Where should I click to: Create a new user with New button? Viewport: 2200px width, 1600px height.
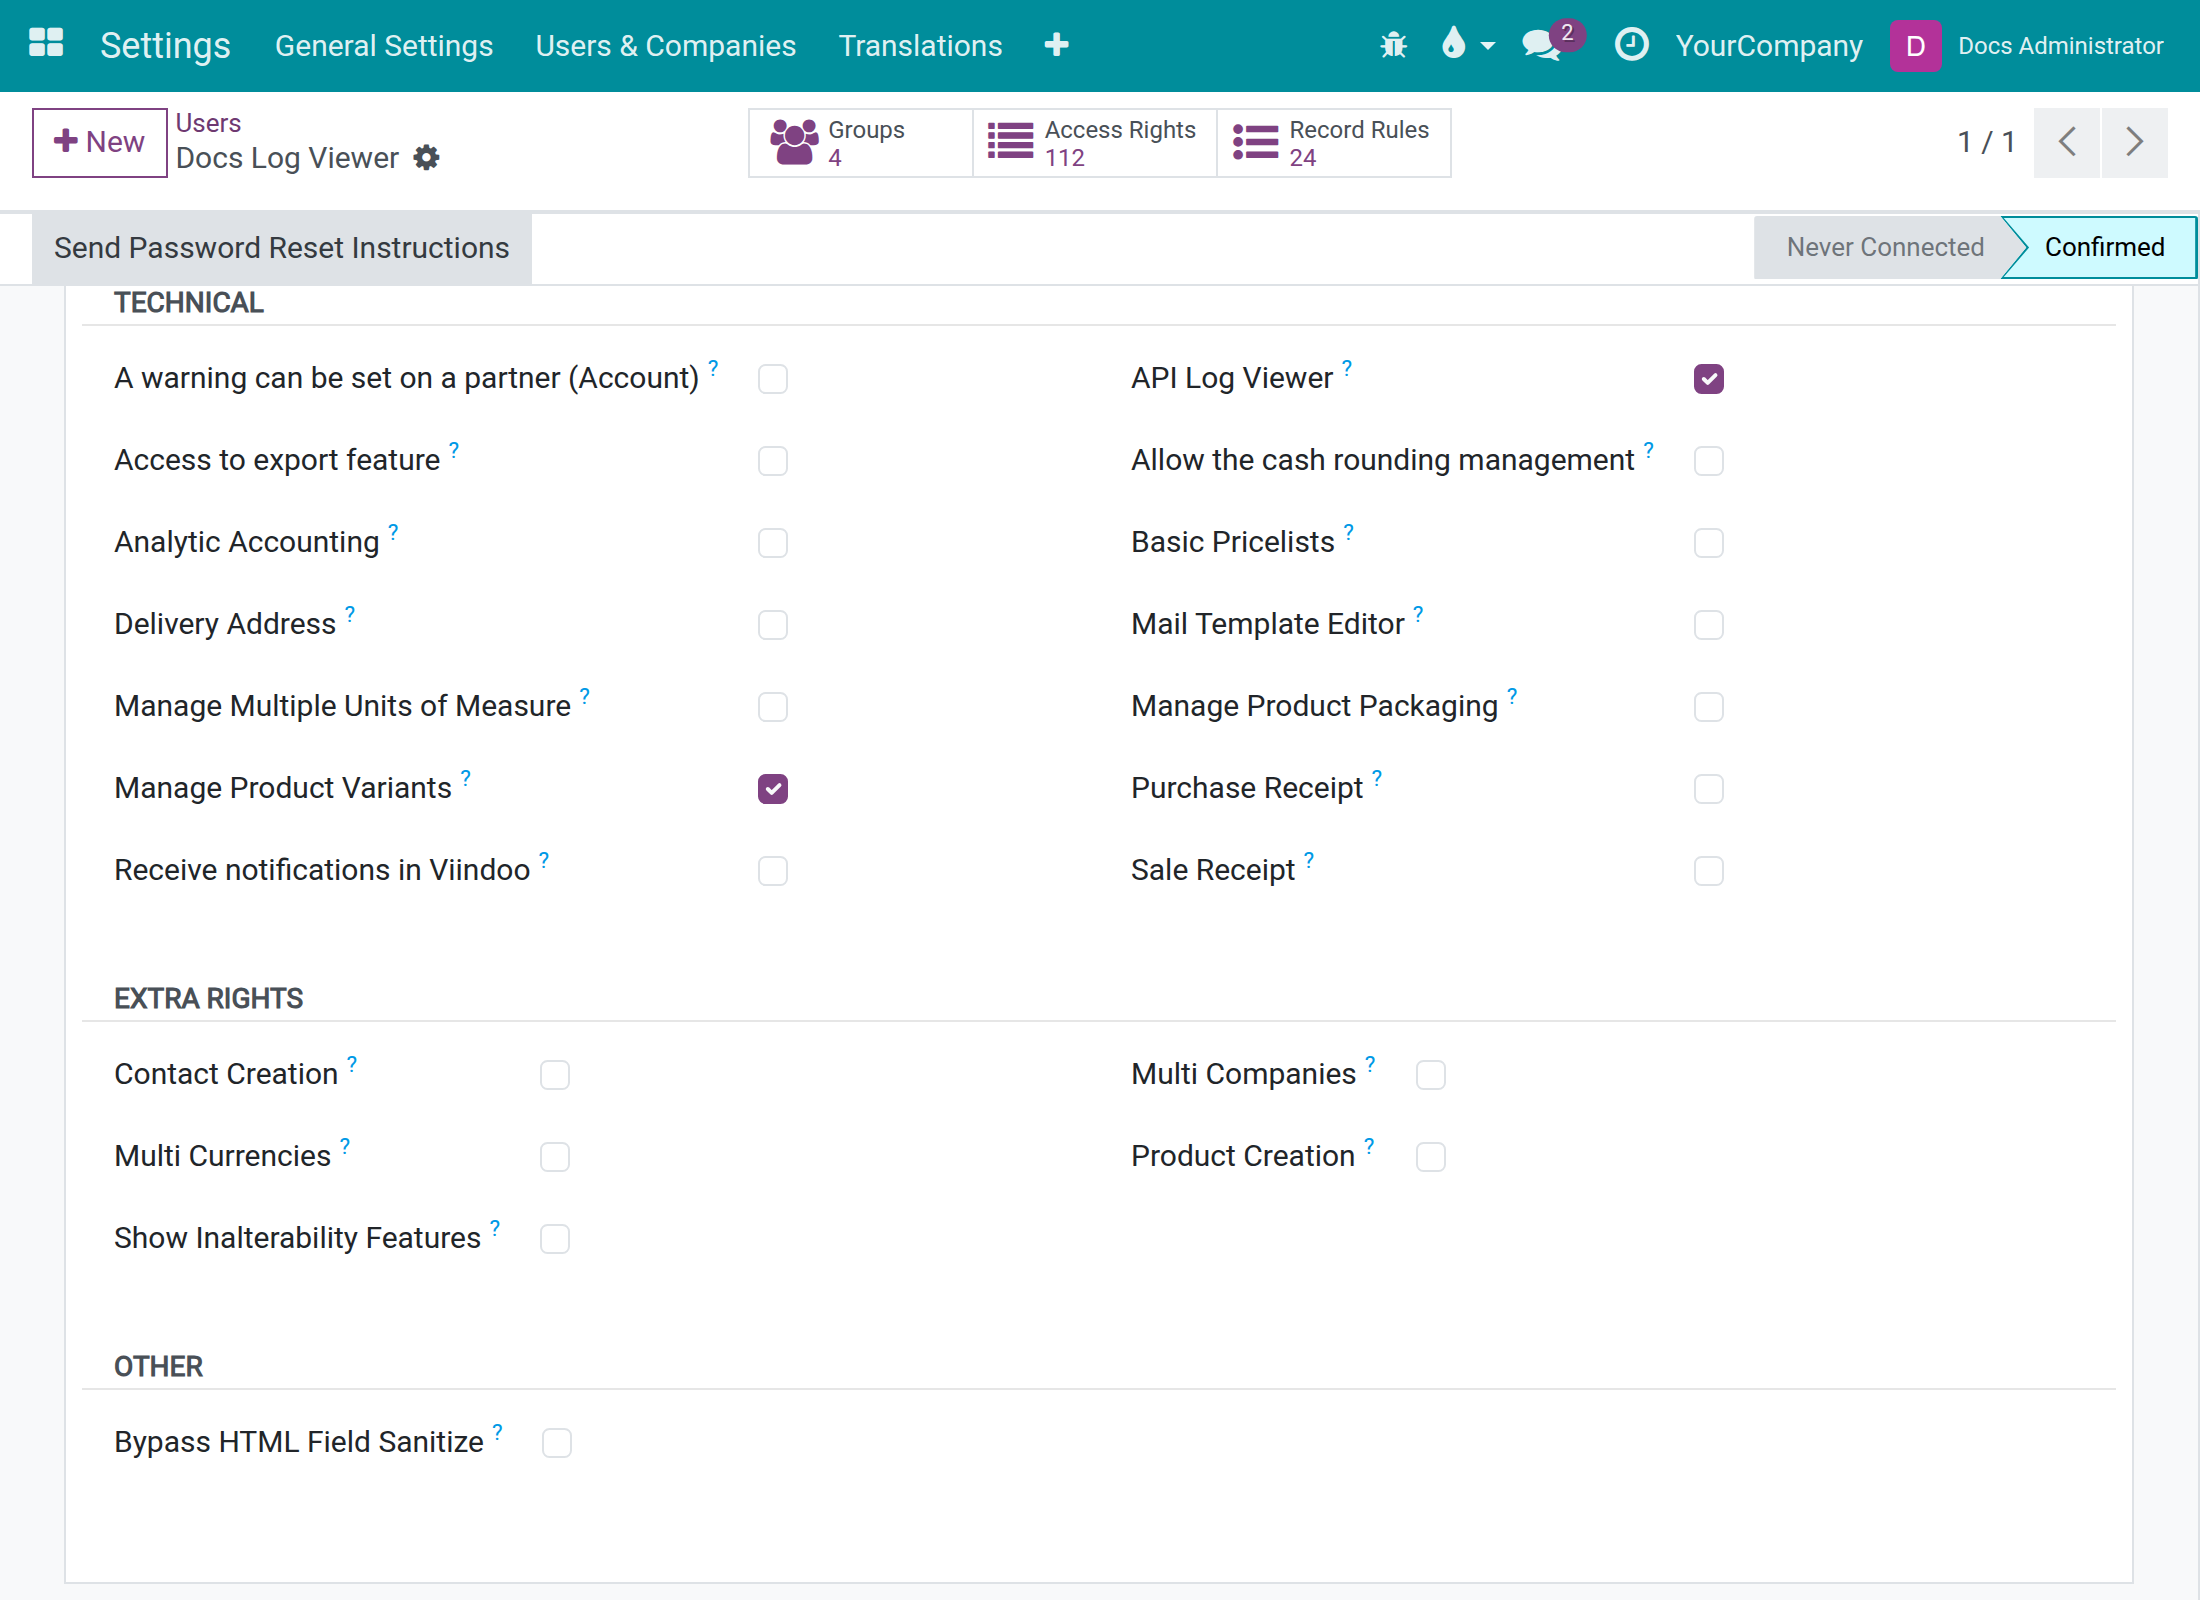[x=99, y=143]
